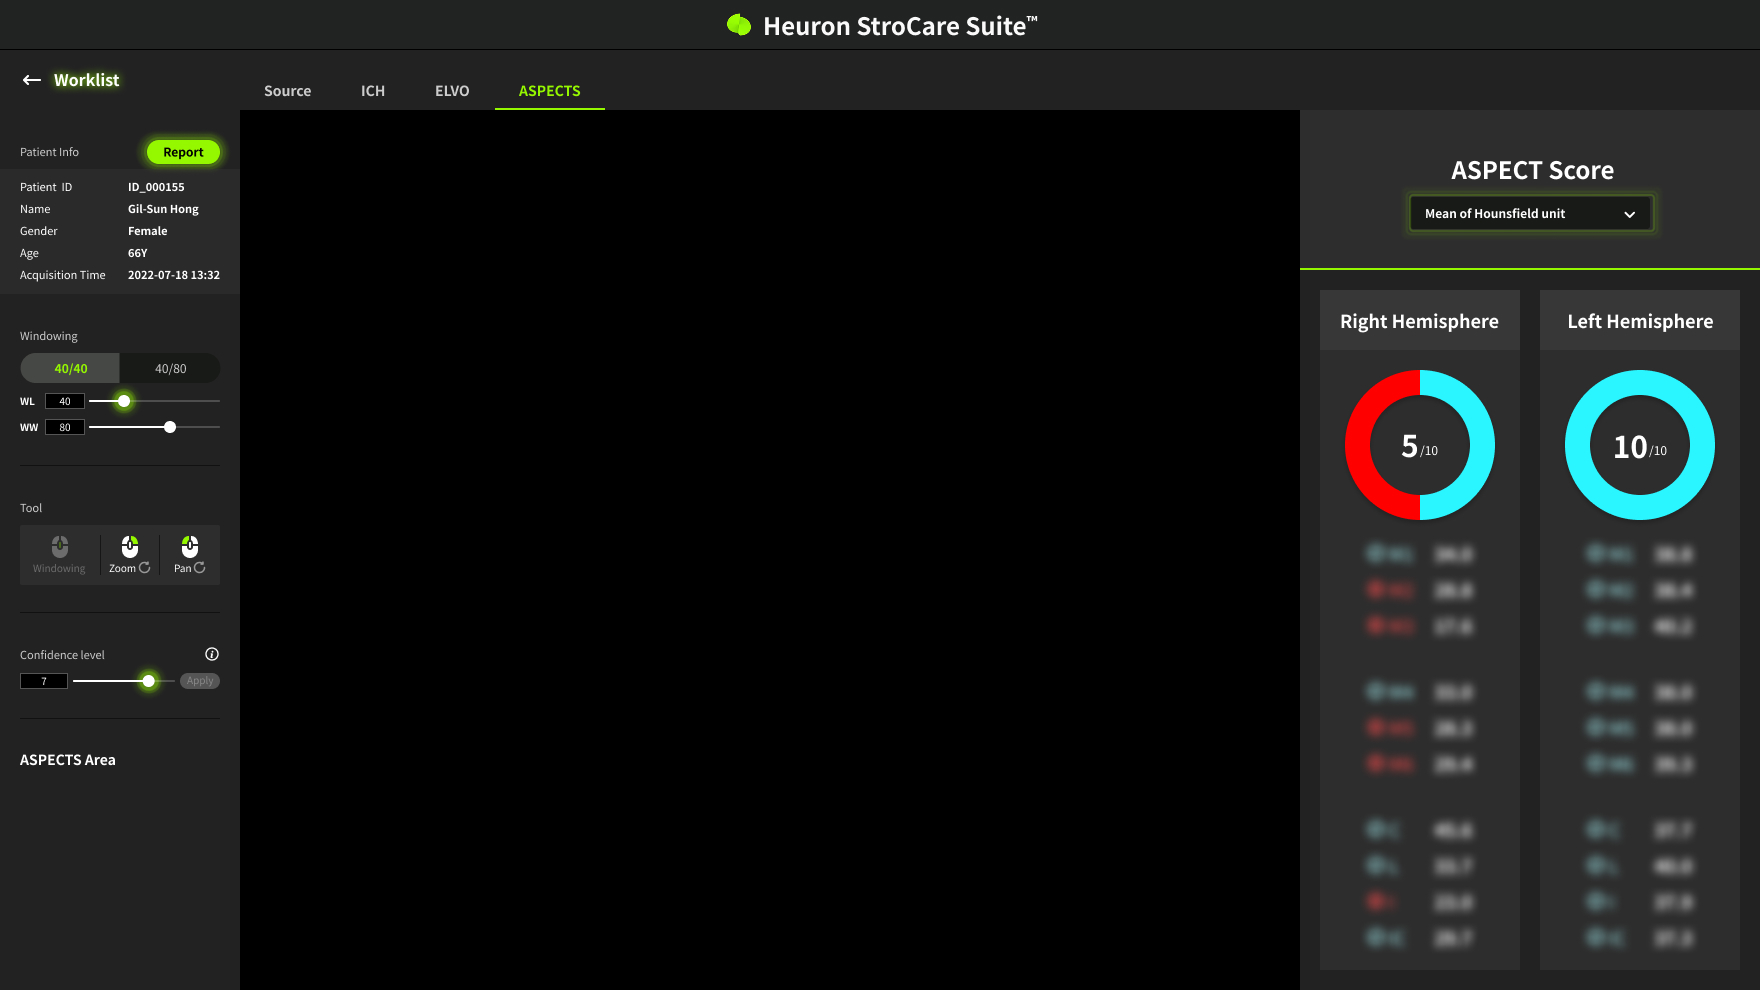This screenshot has height=990, width=1760.
Task: Click the age value 66Y
Action: pyautogui.click(x=138, y=253)
